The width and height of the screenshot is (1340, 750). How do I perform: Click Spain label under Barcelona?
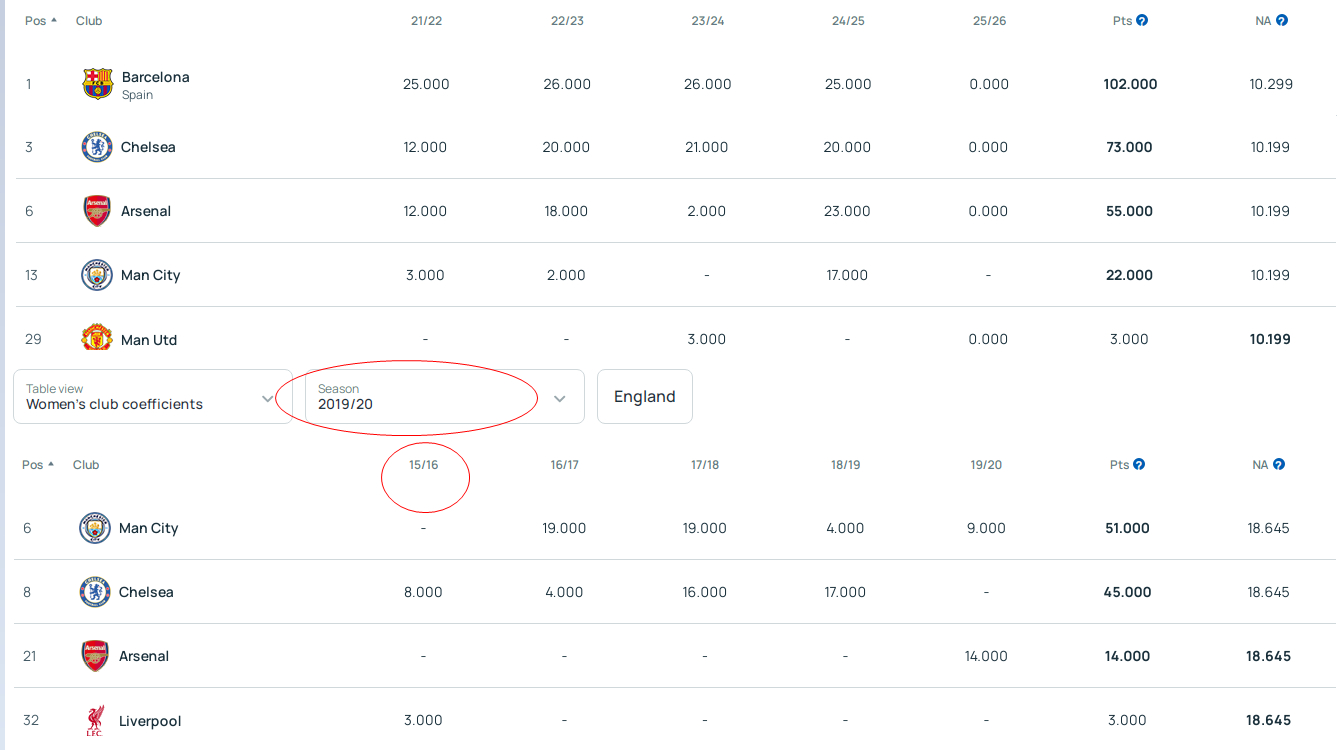pyautogui.click(x=138, y=95)
